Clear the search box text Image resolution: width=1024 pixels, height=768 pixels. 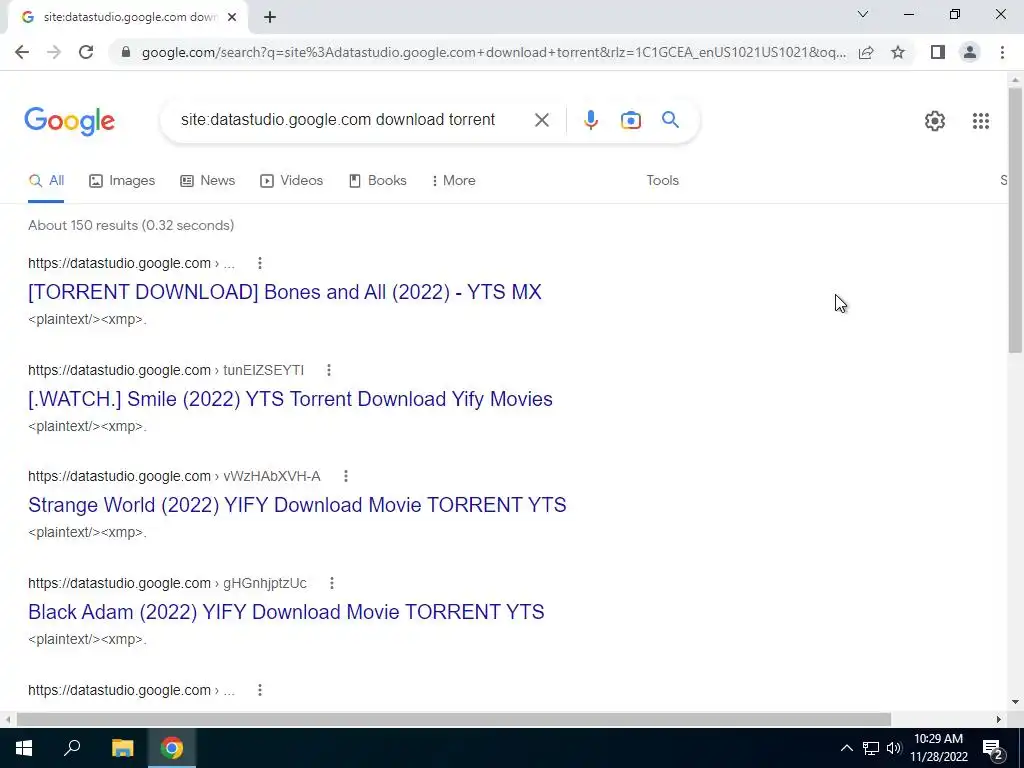point(541,120)
